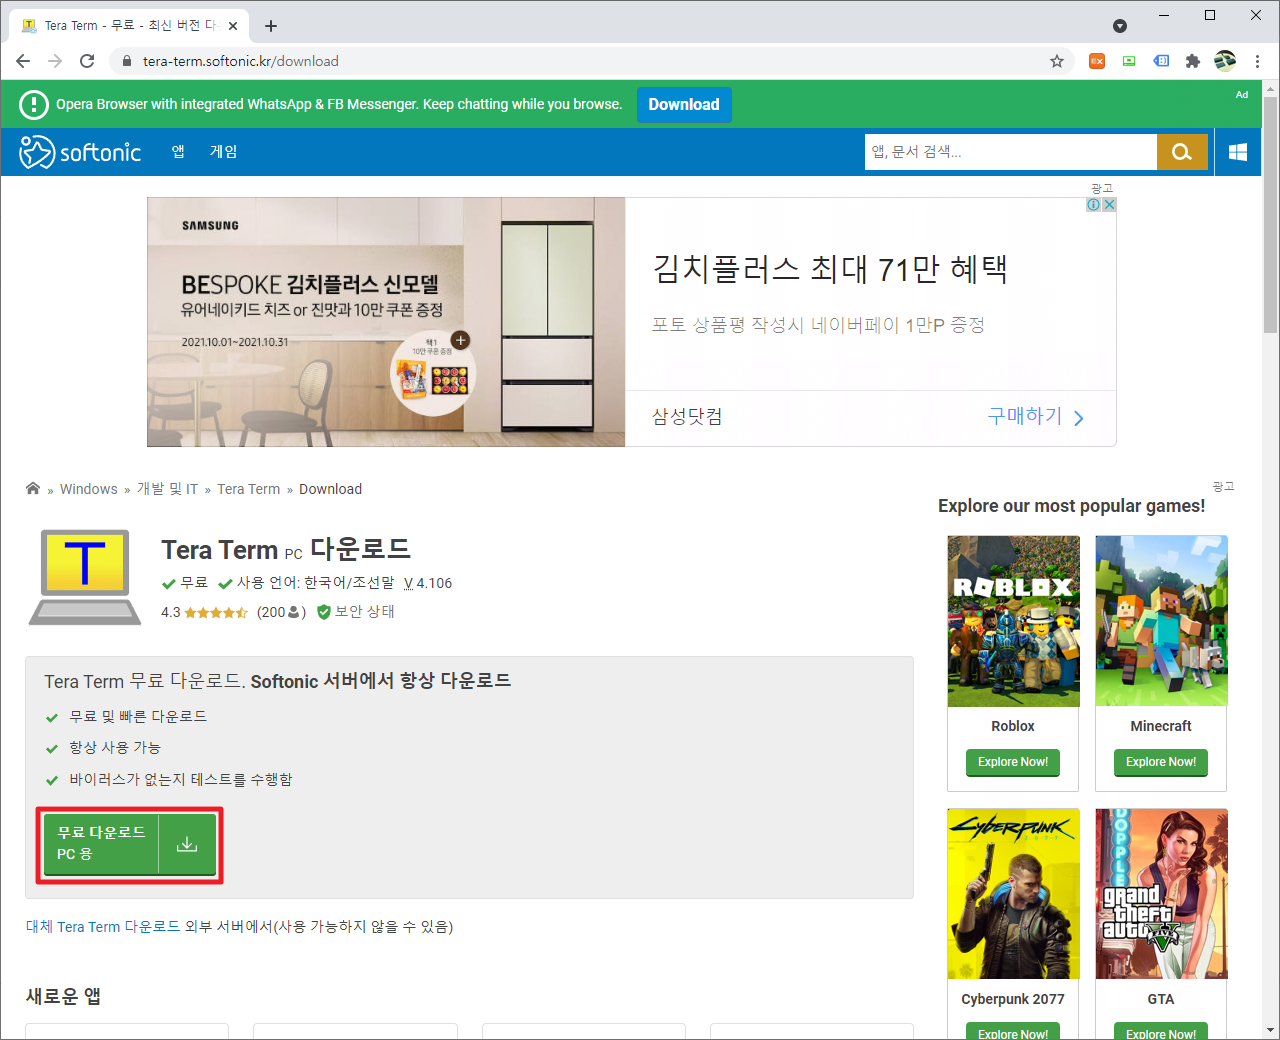Viewport: 1280px width, 1040px height.
Task: Reload the page with the refresh icon
Action: point(87,61)
